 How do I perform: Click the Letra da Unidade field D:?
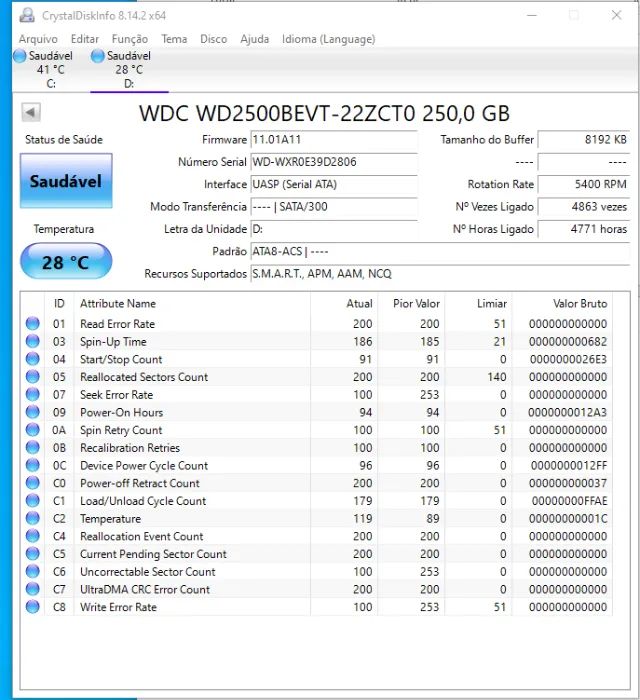coord(334,229)
